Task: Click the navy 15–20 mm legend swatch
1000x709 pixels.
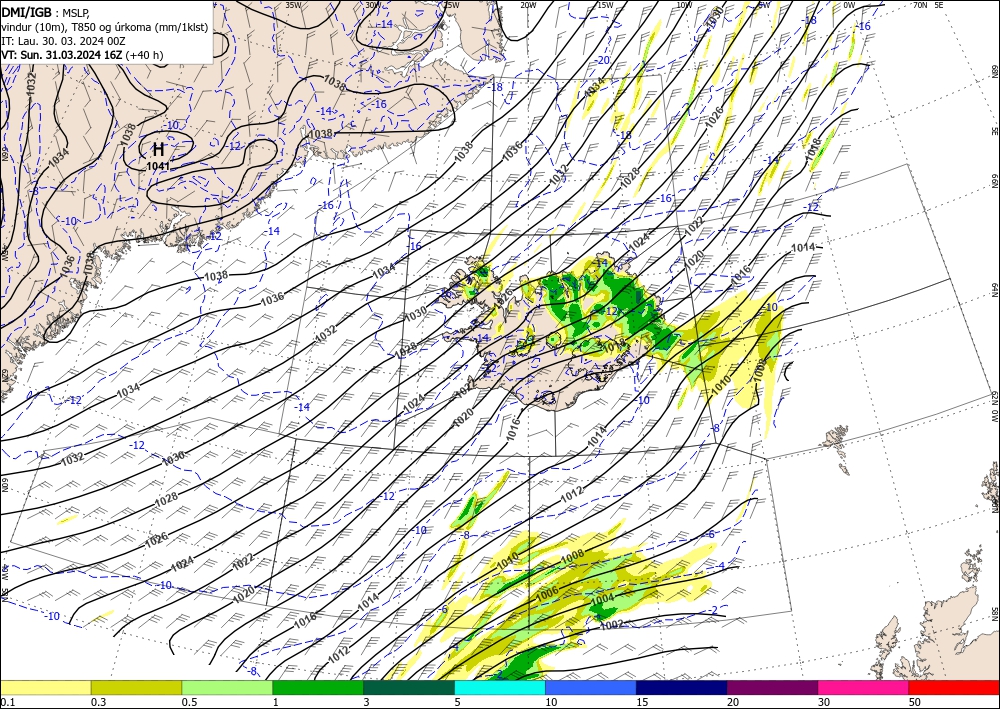Action: pos(682,687)
